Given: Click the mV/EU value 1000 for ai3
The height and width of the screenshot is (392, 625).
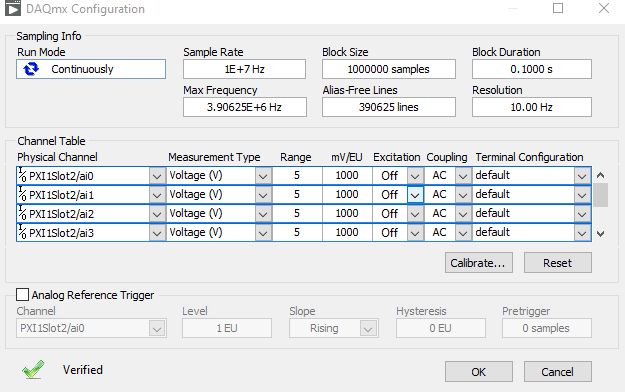Looking at the screenshot, I should tap(347, 232).
